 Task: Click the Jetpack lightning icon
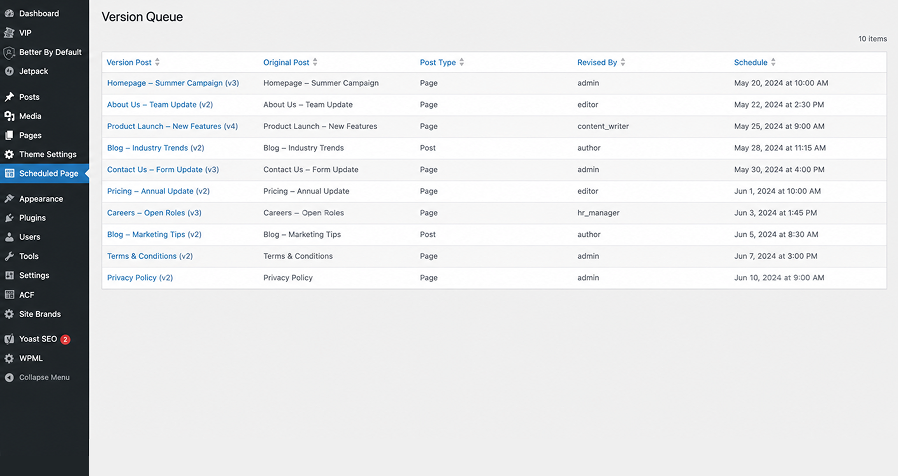point(9,71)
